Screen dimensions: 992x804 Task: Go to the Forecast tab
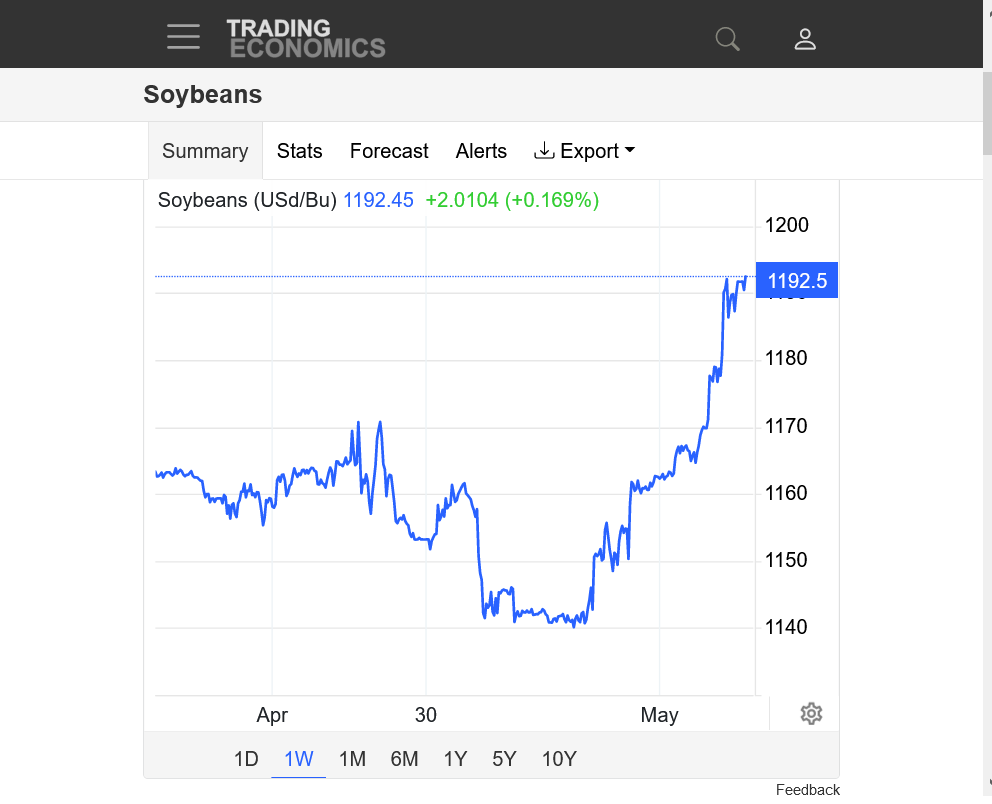click(389, 151)
